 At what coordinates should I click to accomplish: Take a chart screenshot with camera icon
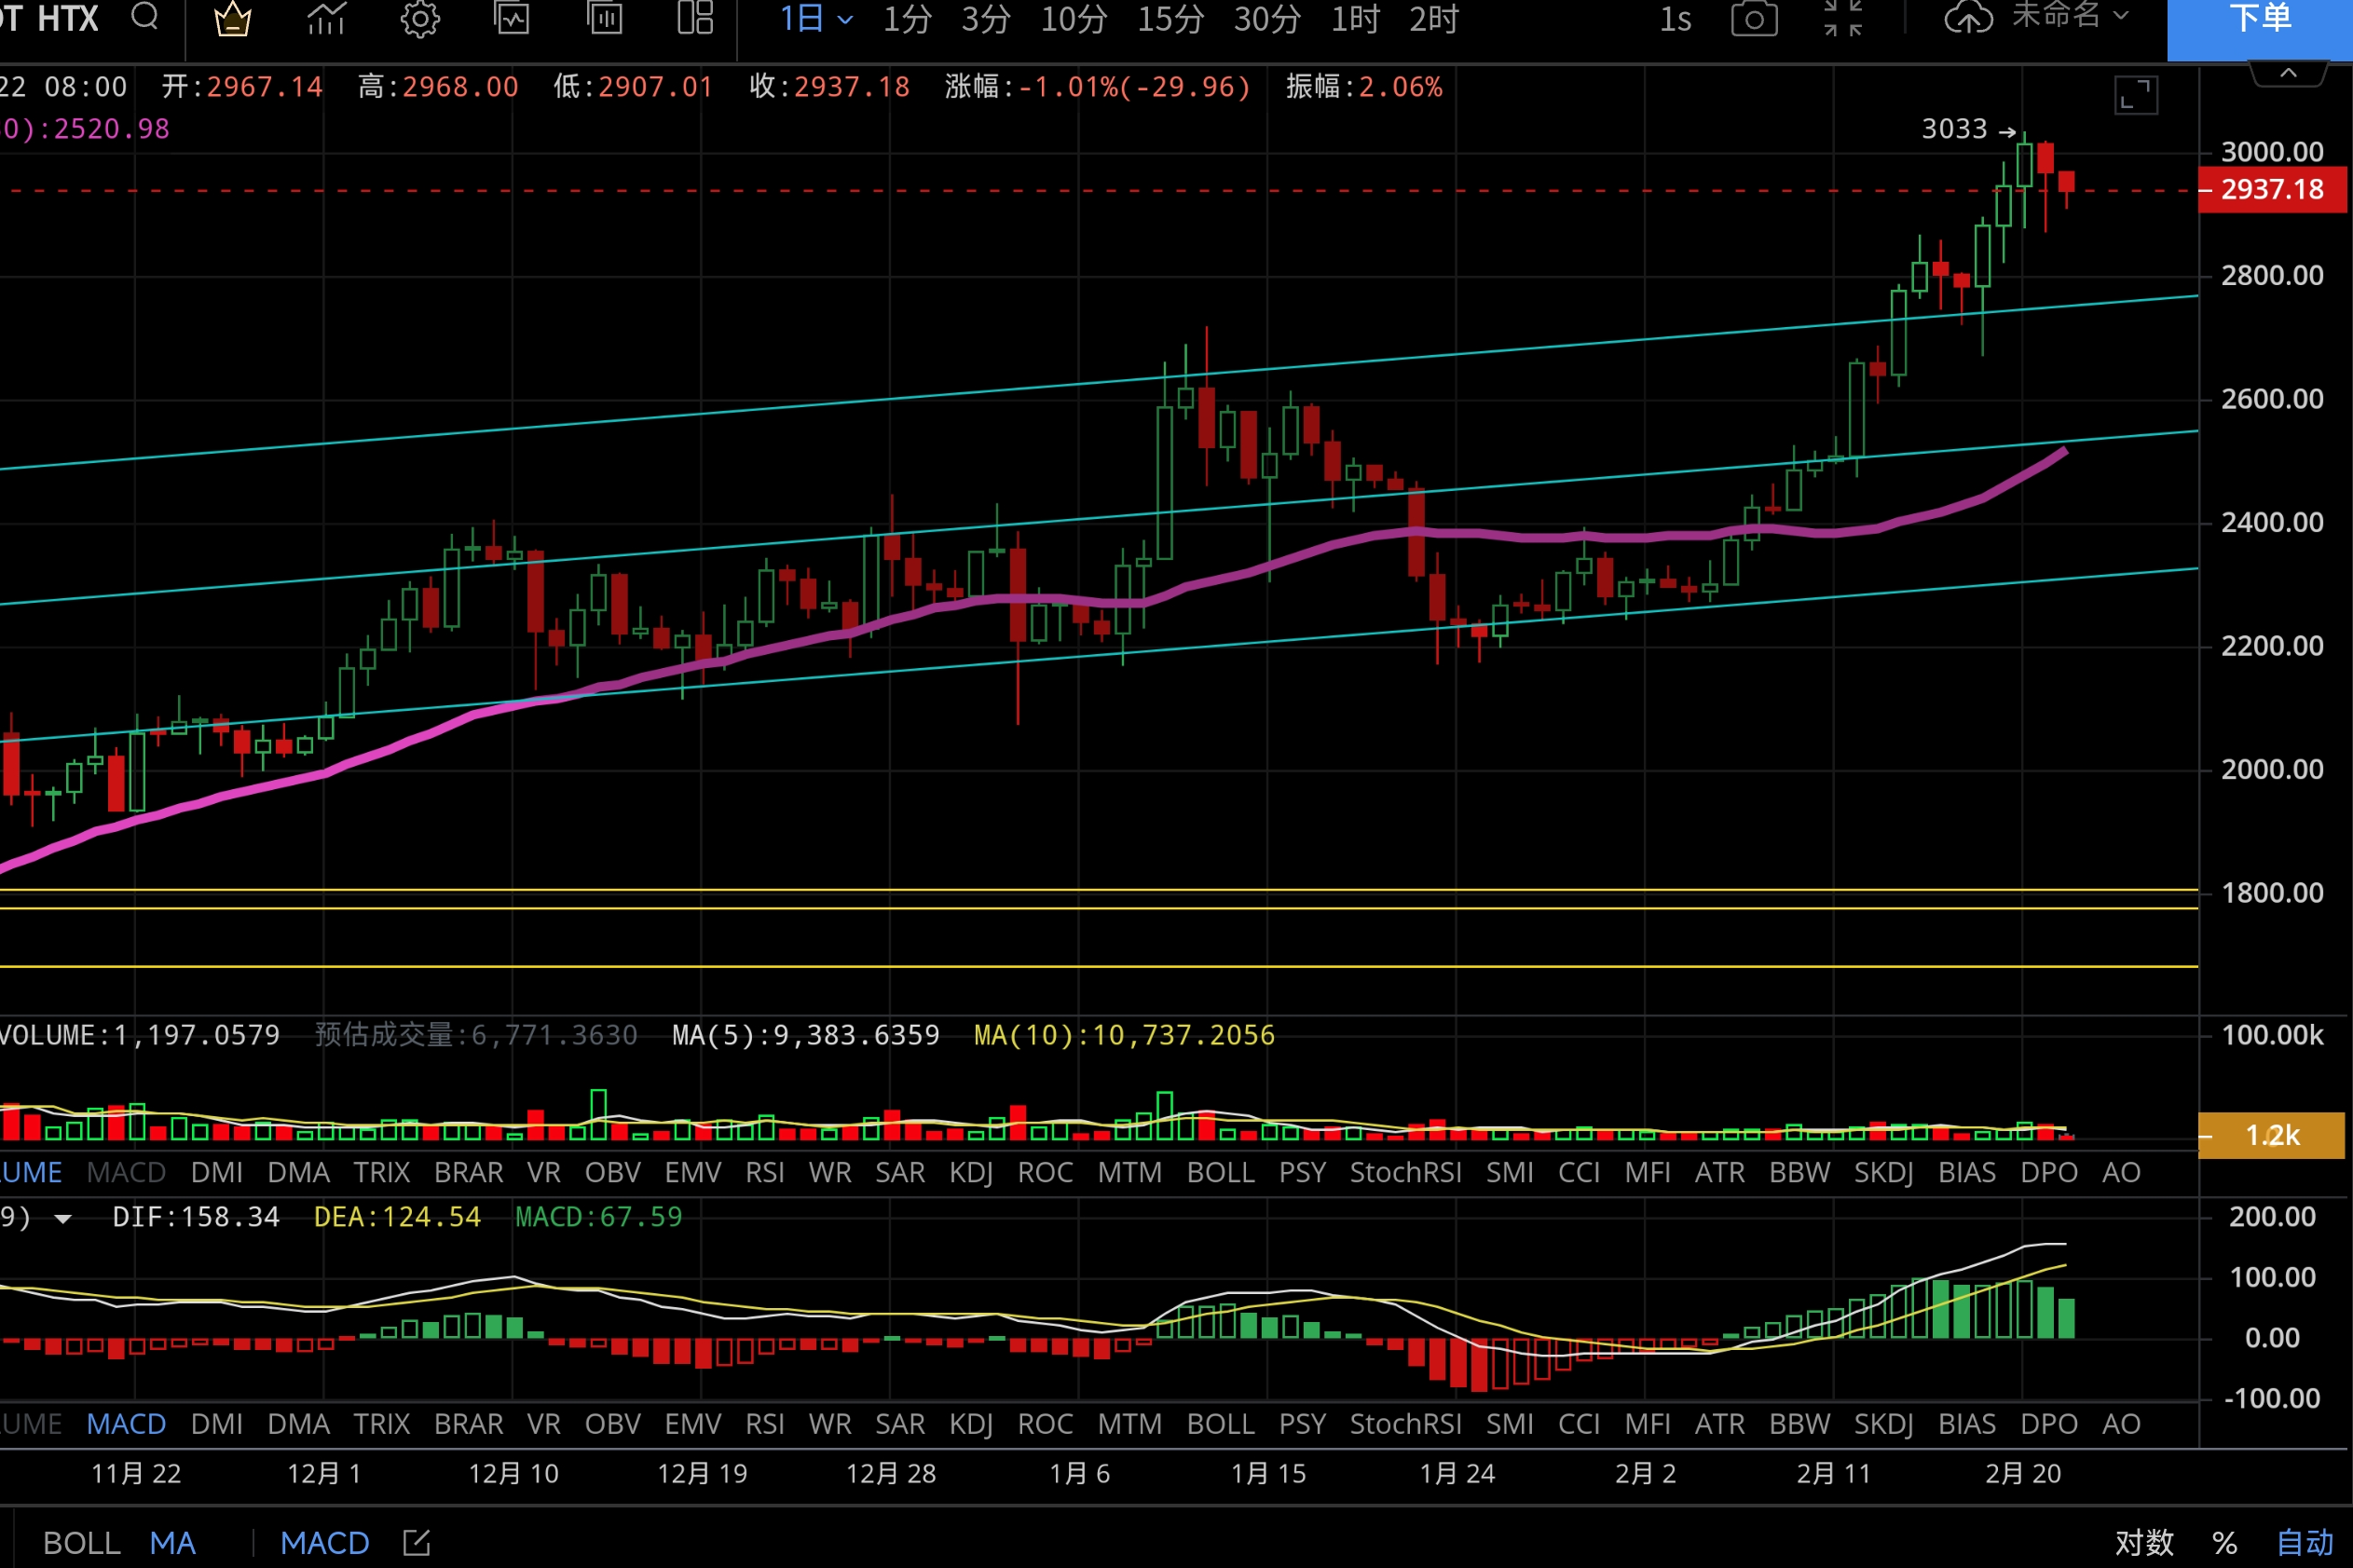(x=1754, y=19)
